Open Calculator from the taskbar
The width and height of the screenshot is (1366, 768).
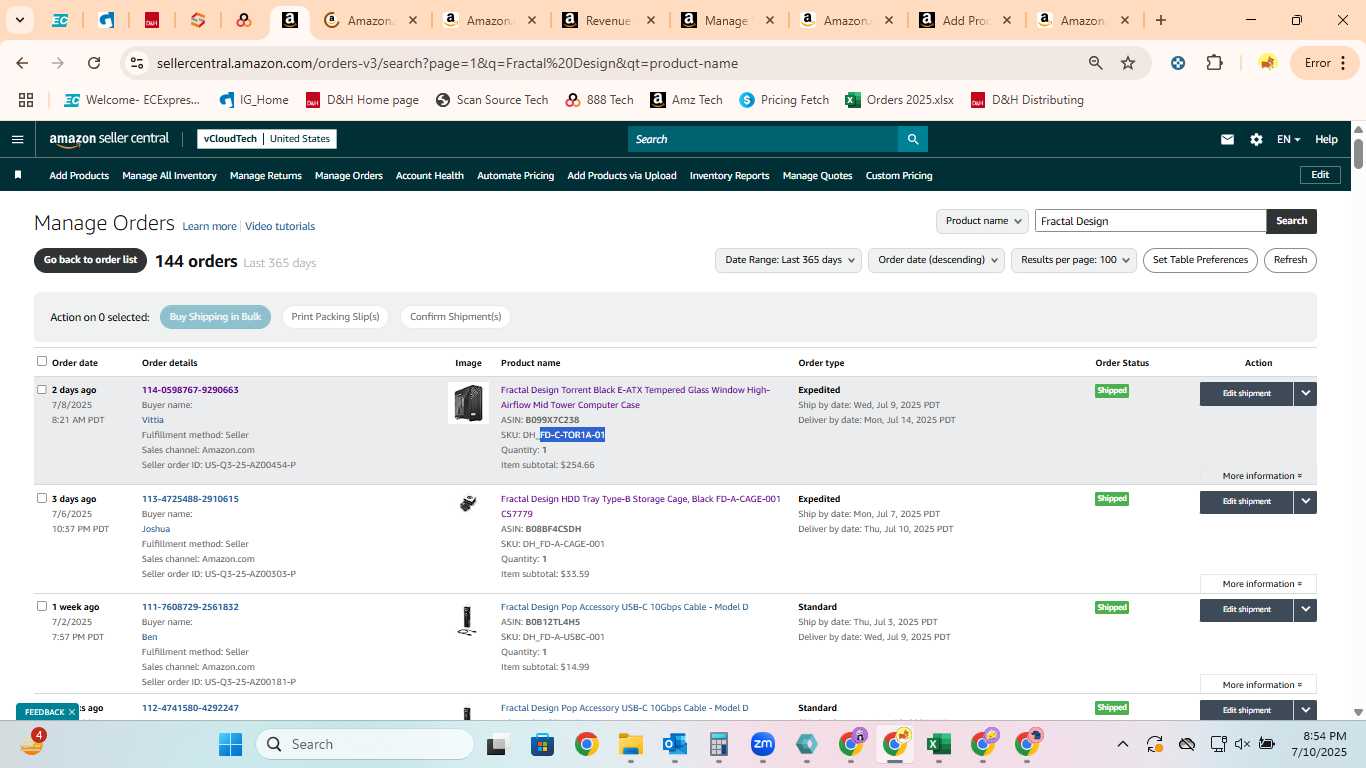pos(718,744)
